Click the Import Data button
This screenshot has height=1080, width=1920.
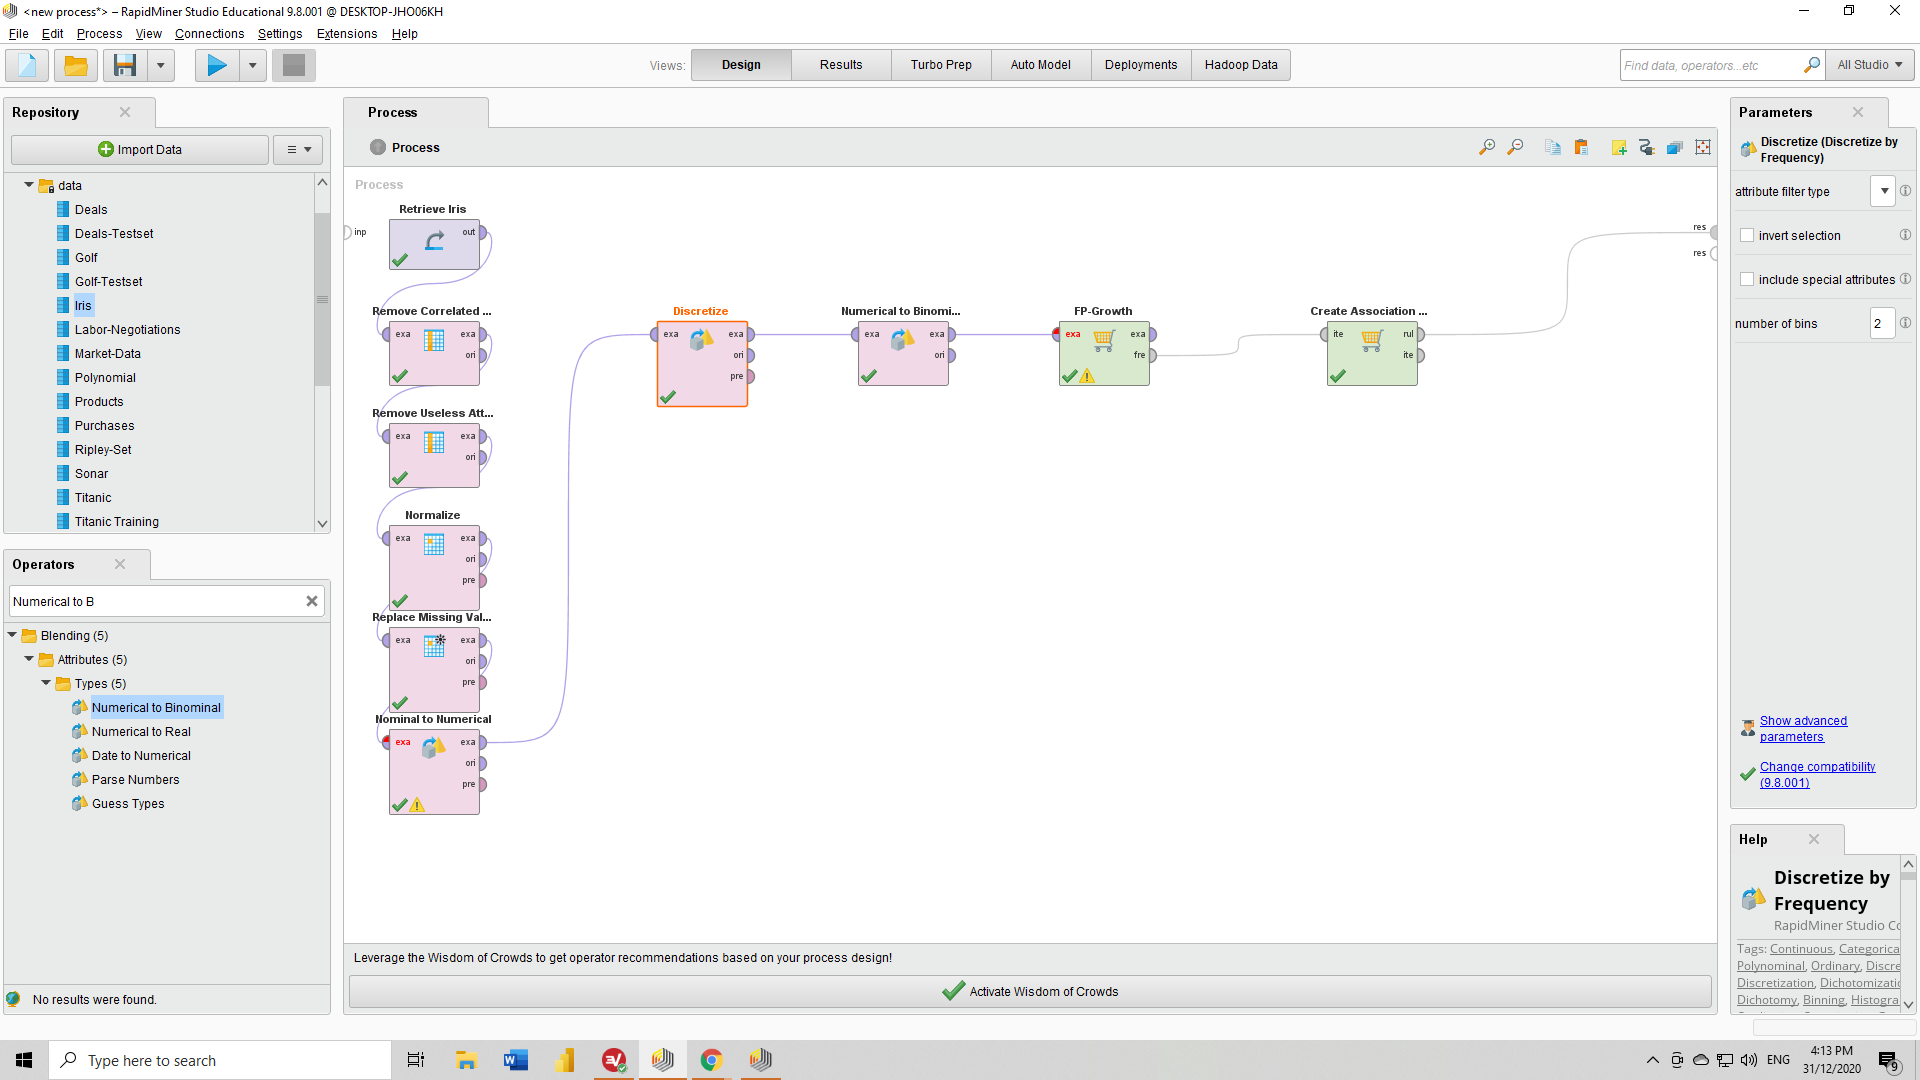pyautogui.click(x=140, y=150)
